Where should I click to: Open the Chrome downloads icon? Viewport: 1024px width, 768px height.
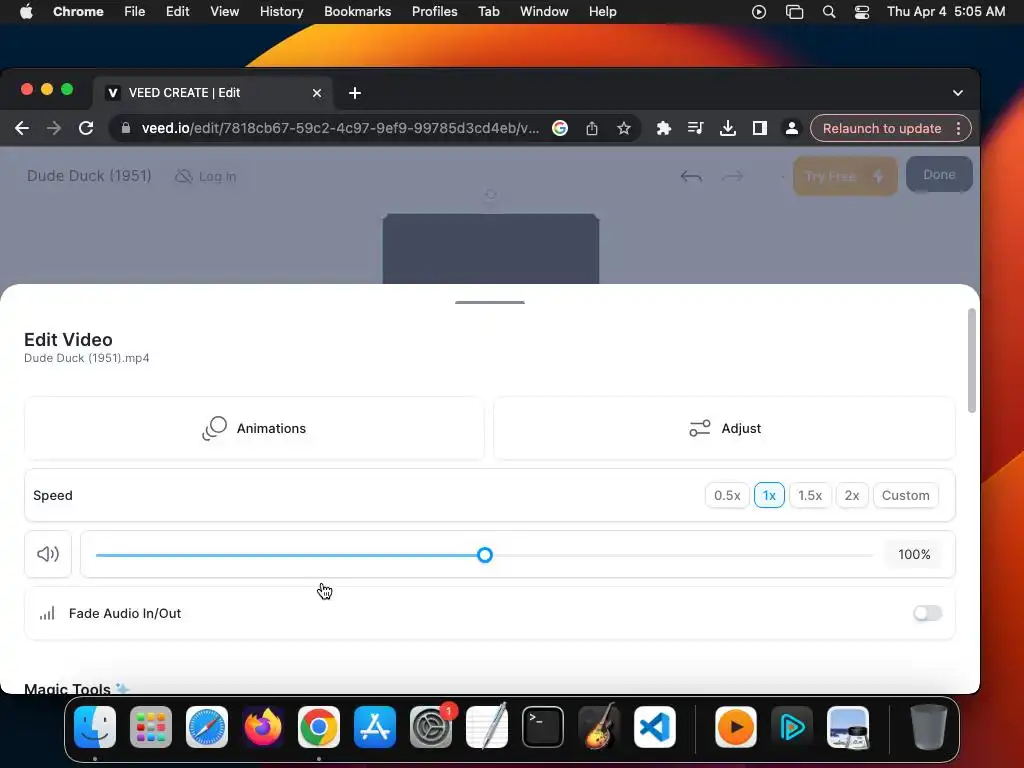click(x=728, y=129)
